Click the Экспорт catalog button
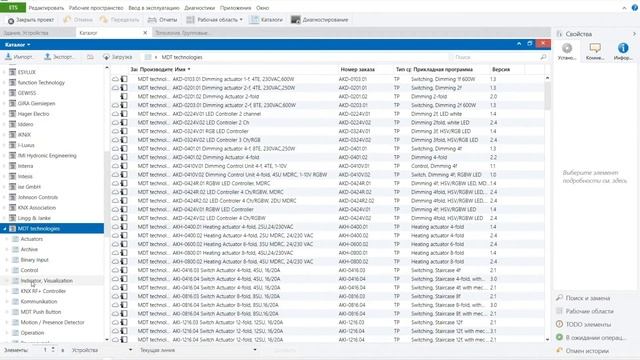Viewport: 640px width, 360px height. coord(59,57)
